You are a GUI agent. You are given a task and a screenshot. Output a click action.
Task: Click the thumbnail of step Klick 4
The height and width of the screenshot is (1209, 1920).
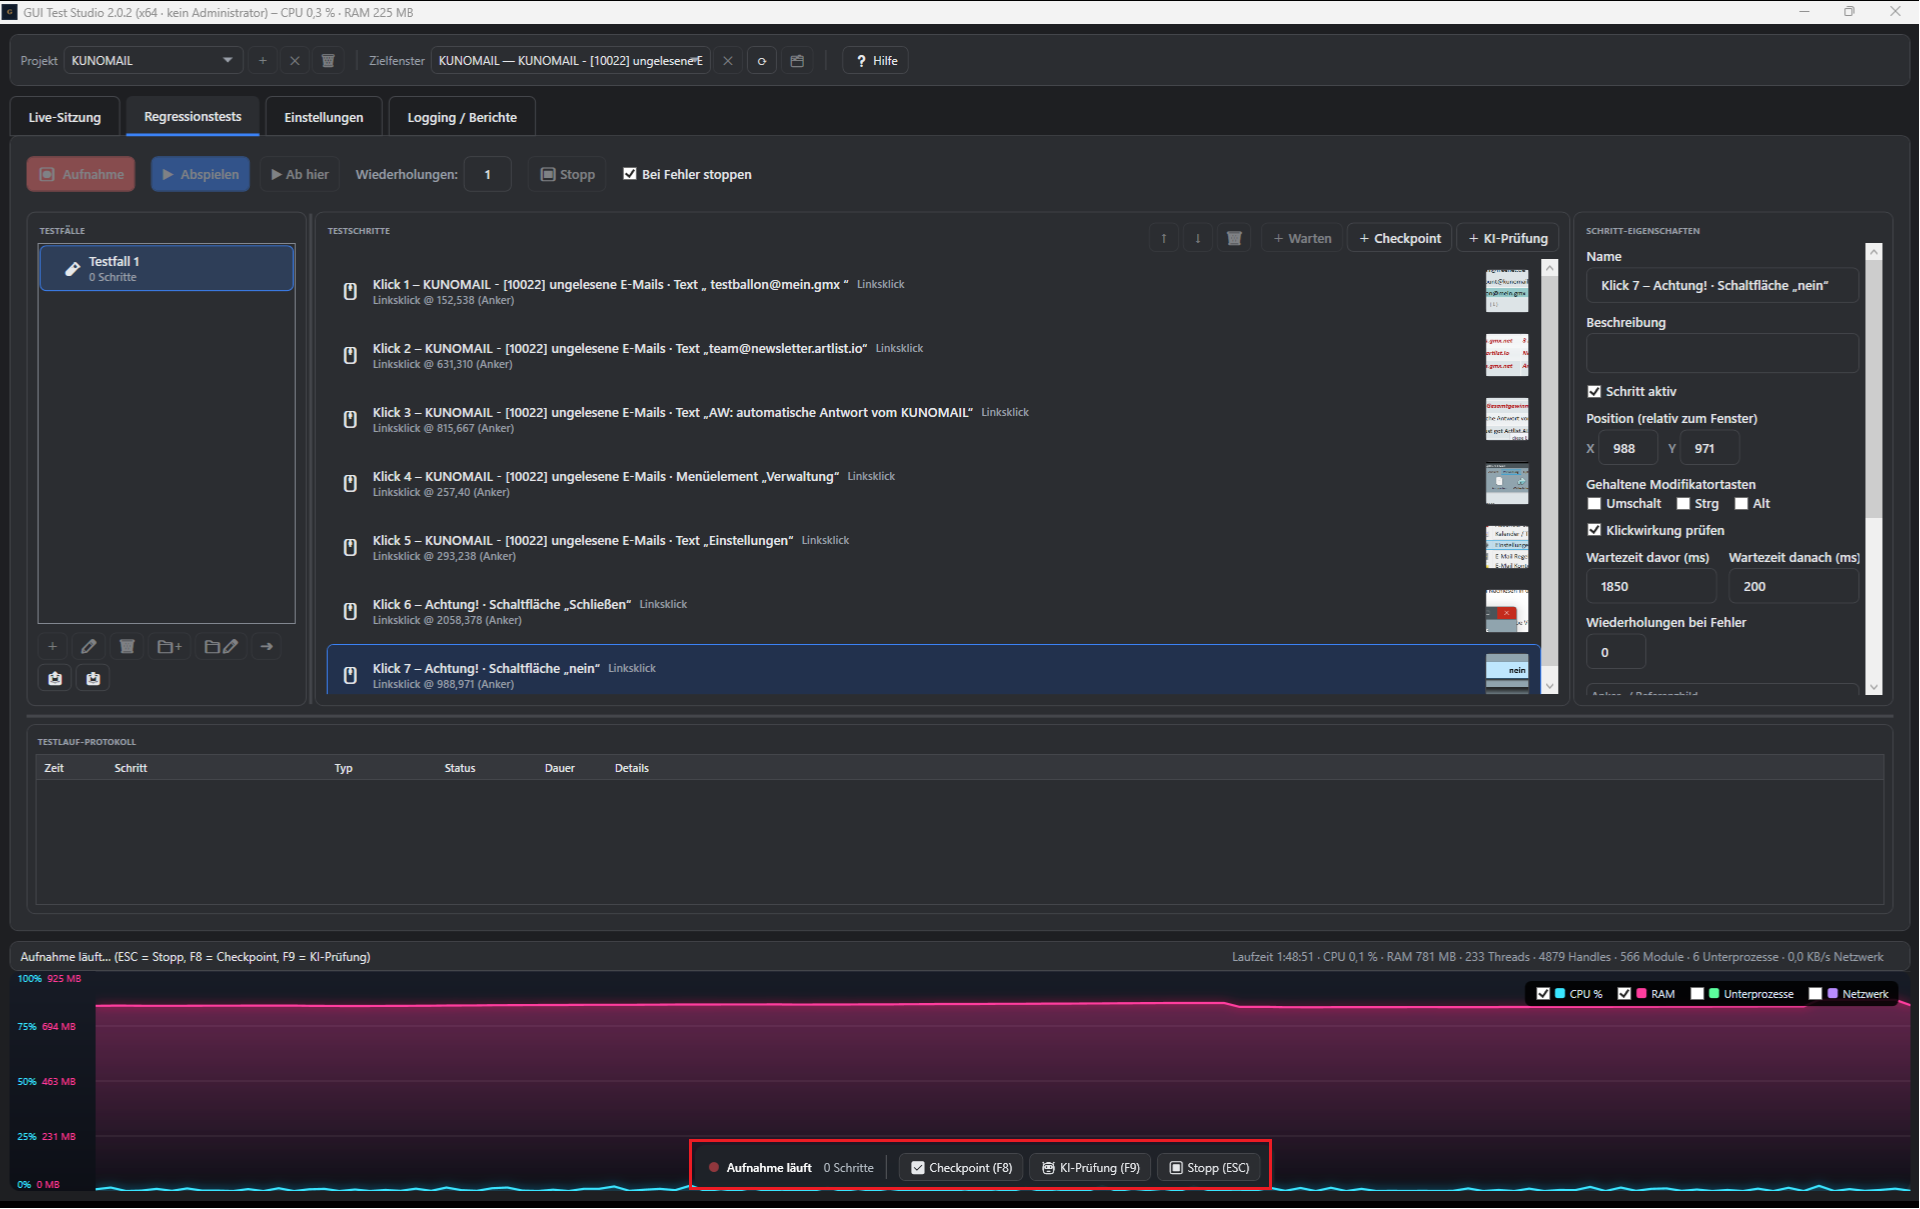[1507, 484]
